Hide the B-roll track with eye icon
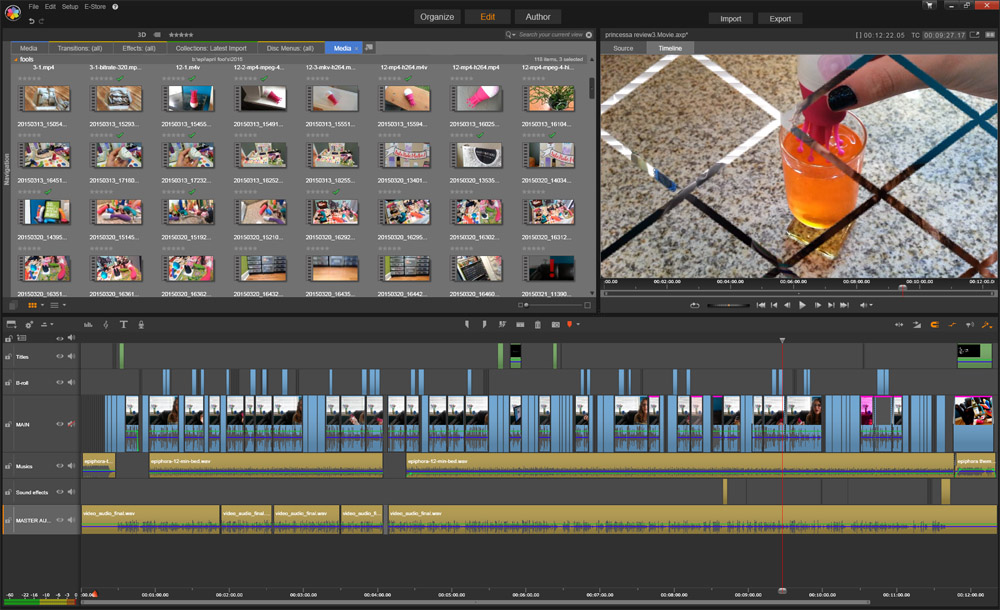This screenshot has height=610, width=1000. point(59,383)
